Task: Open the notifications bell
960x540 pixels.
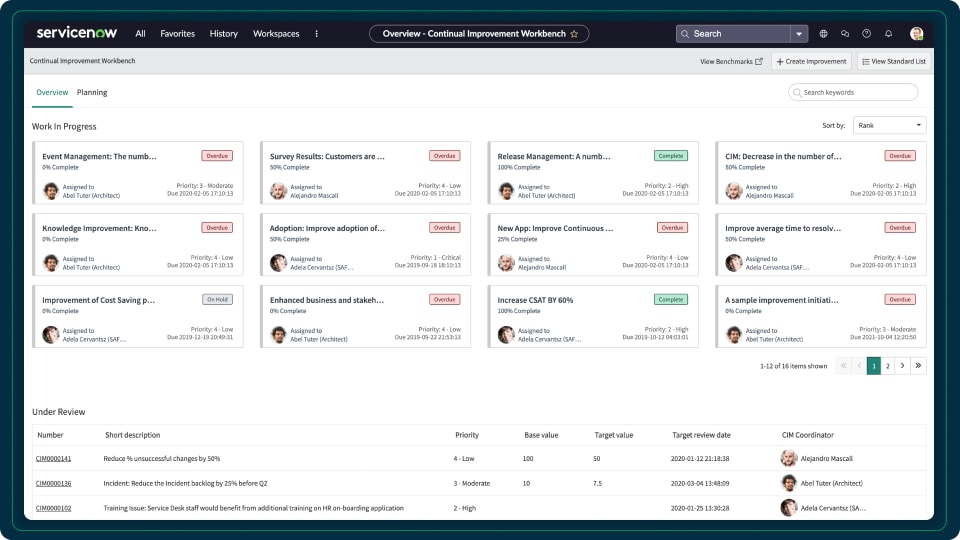Action: tap(888, 33)
